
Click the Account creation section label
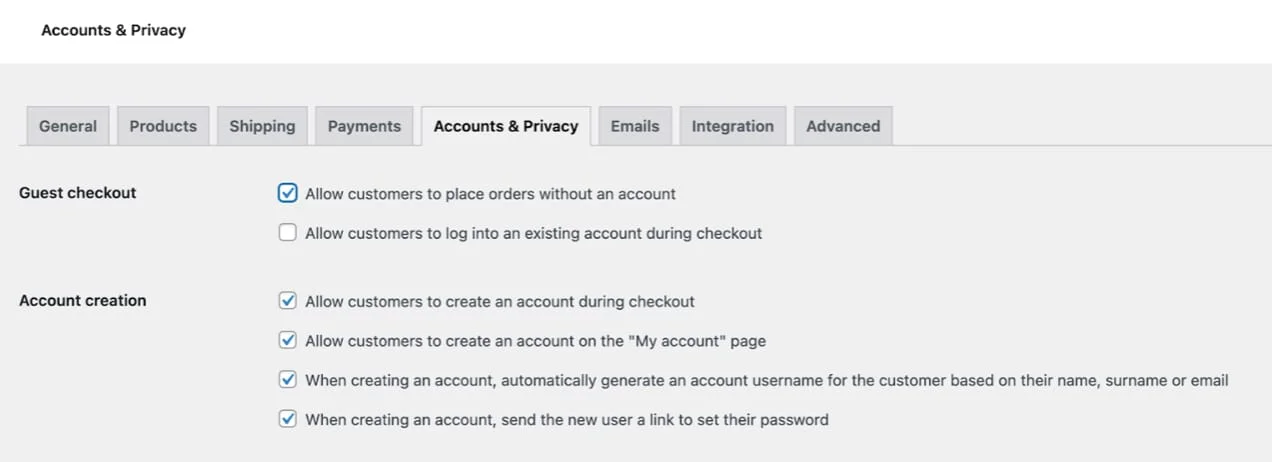pos(83,301)
